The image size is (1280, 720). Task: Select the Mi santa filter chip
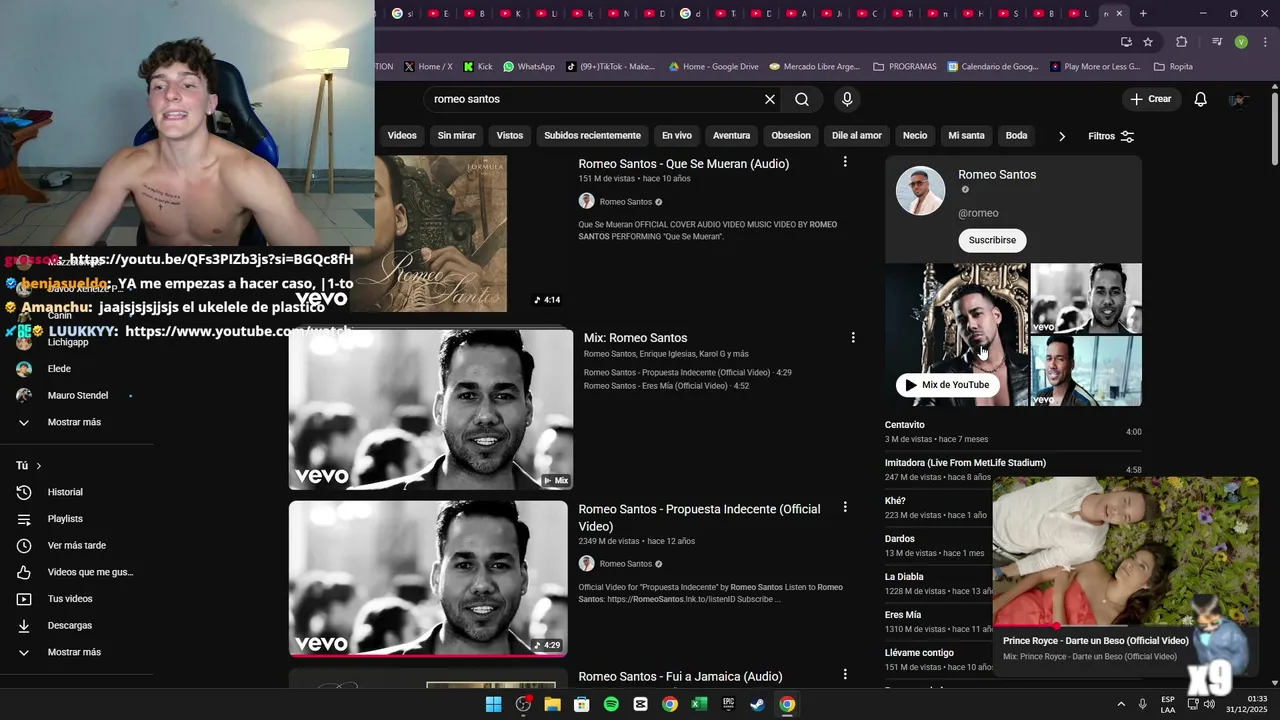point(966,135)
